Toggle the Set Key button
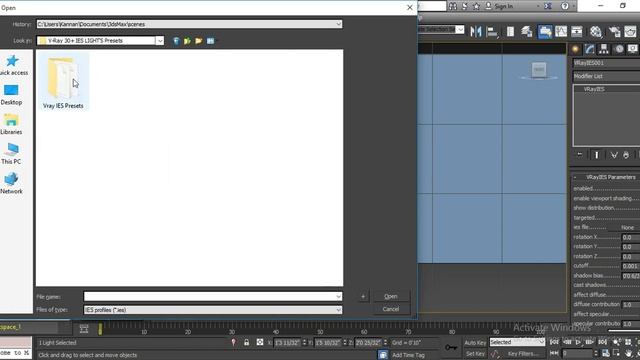 tap(475, 354)
